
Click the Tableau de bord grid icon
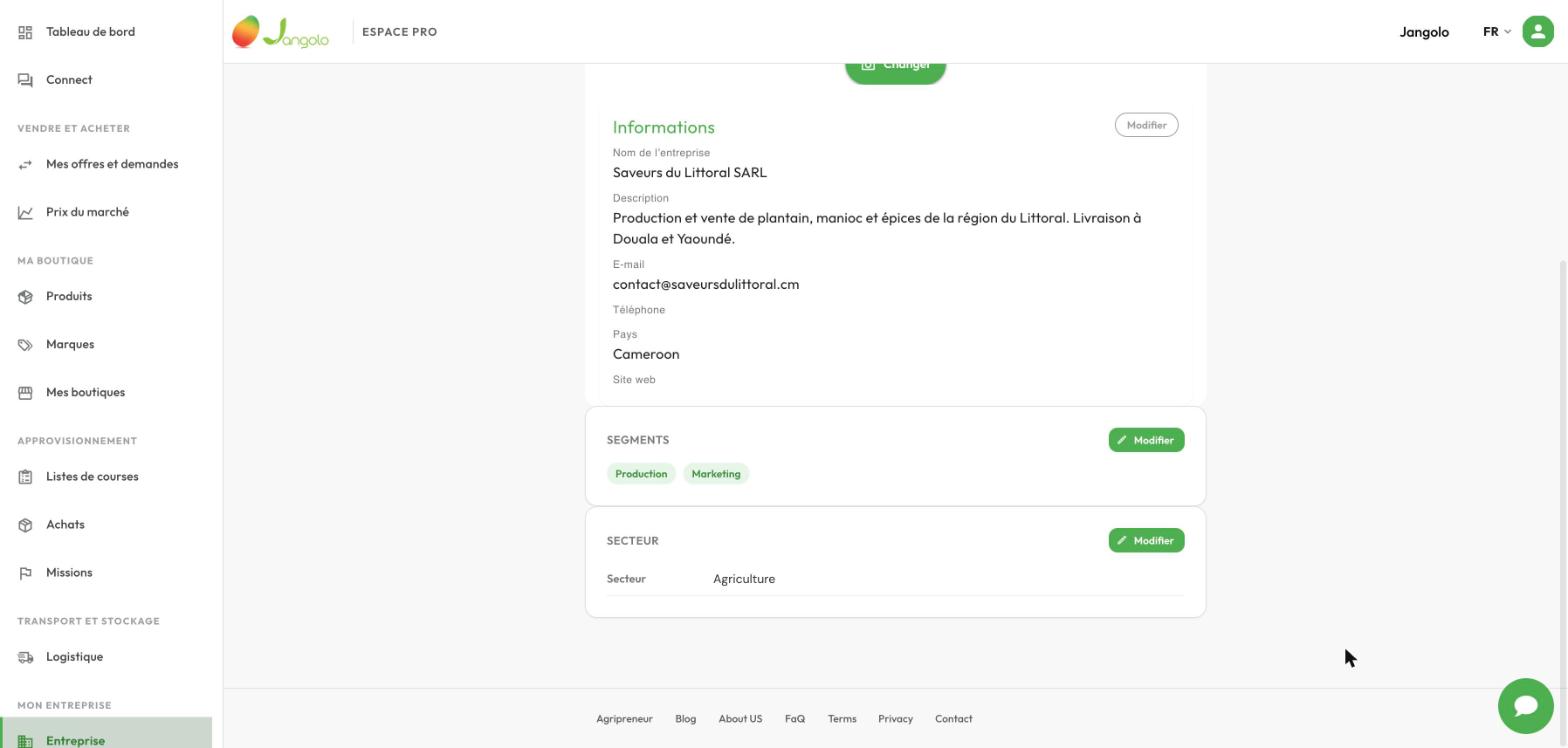[x=25, y=32]
